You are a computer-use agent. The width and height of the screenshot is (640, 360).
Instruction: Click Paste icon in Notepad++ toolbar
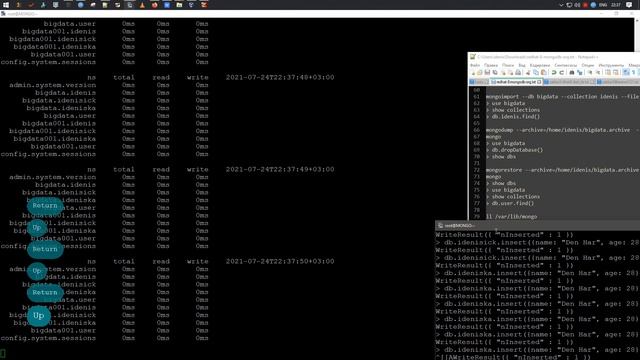[544, 72]
